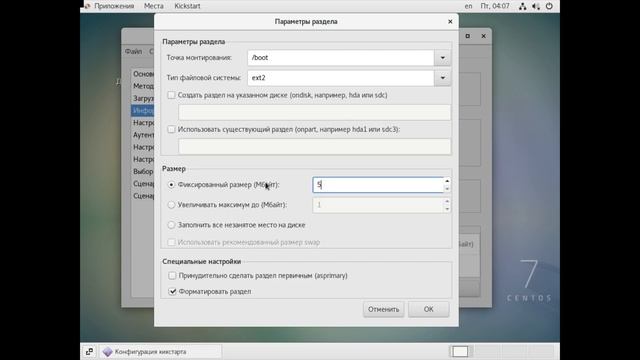Image resolution: width=640 pixels, height=360 pixels.
Task: Select Основ item in background sidebar
Action: (143, 74)
